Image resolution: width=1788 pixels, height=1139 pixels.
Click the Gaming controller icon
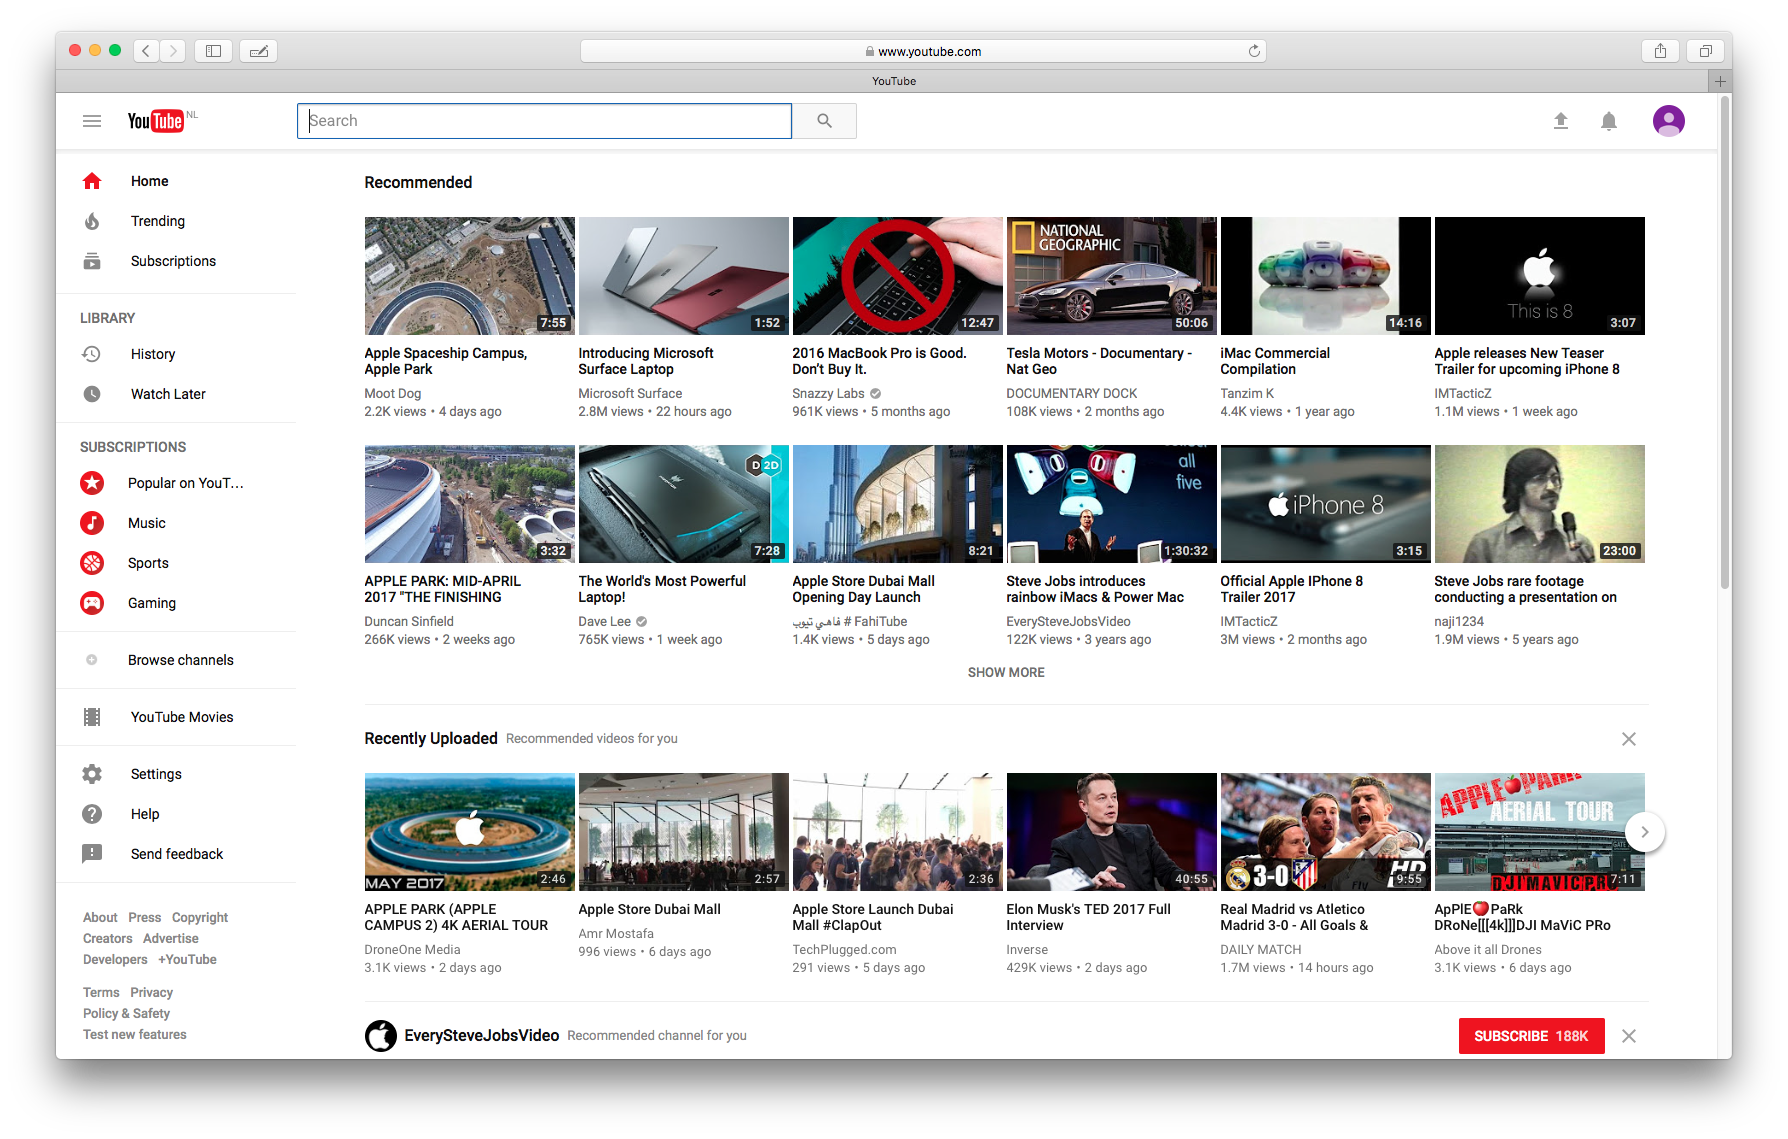[x=92, y=603]
